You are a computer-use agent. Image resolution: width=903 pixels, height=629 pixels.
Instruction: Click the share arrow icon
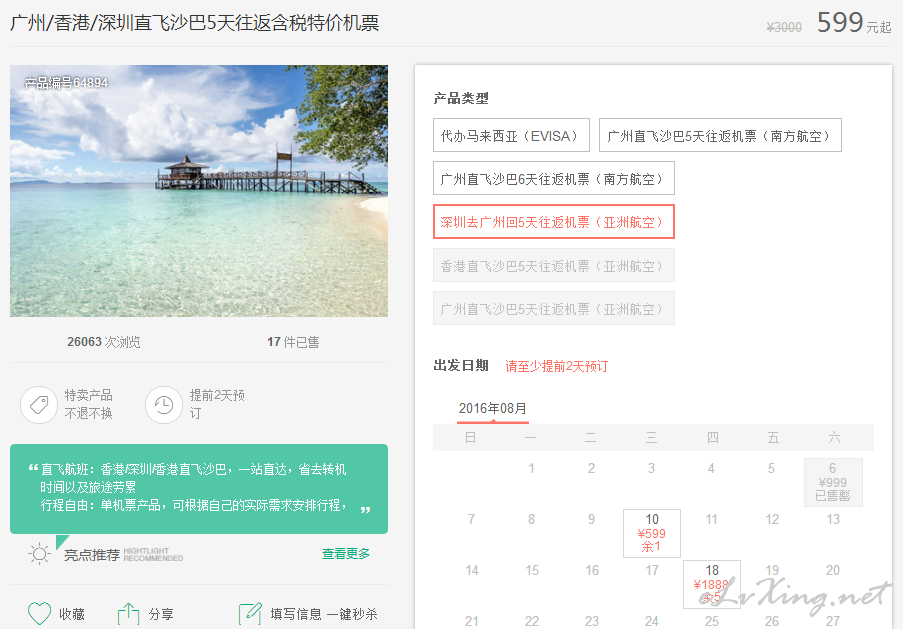128,613
